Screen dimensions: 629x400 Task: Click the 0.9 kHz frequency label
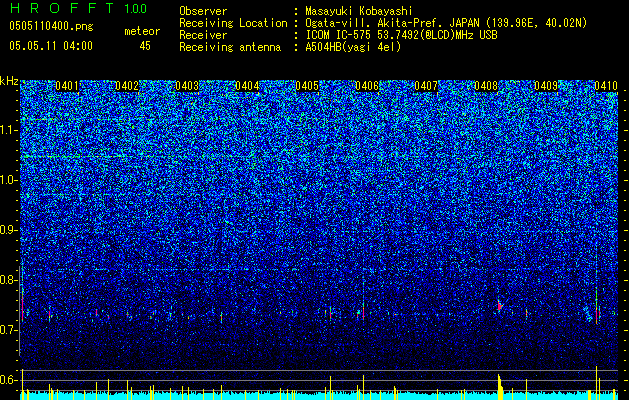[9, 230]
